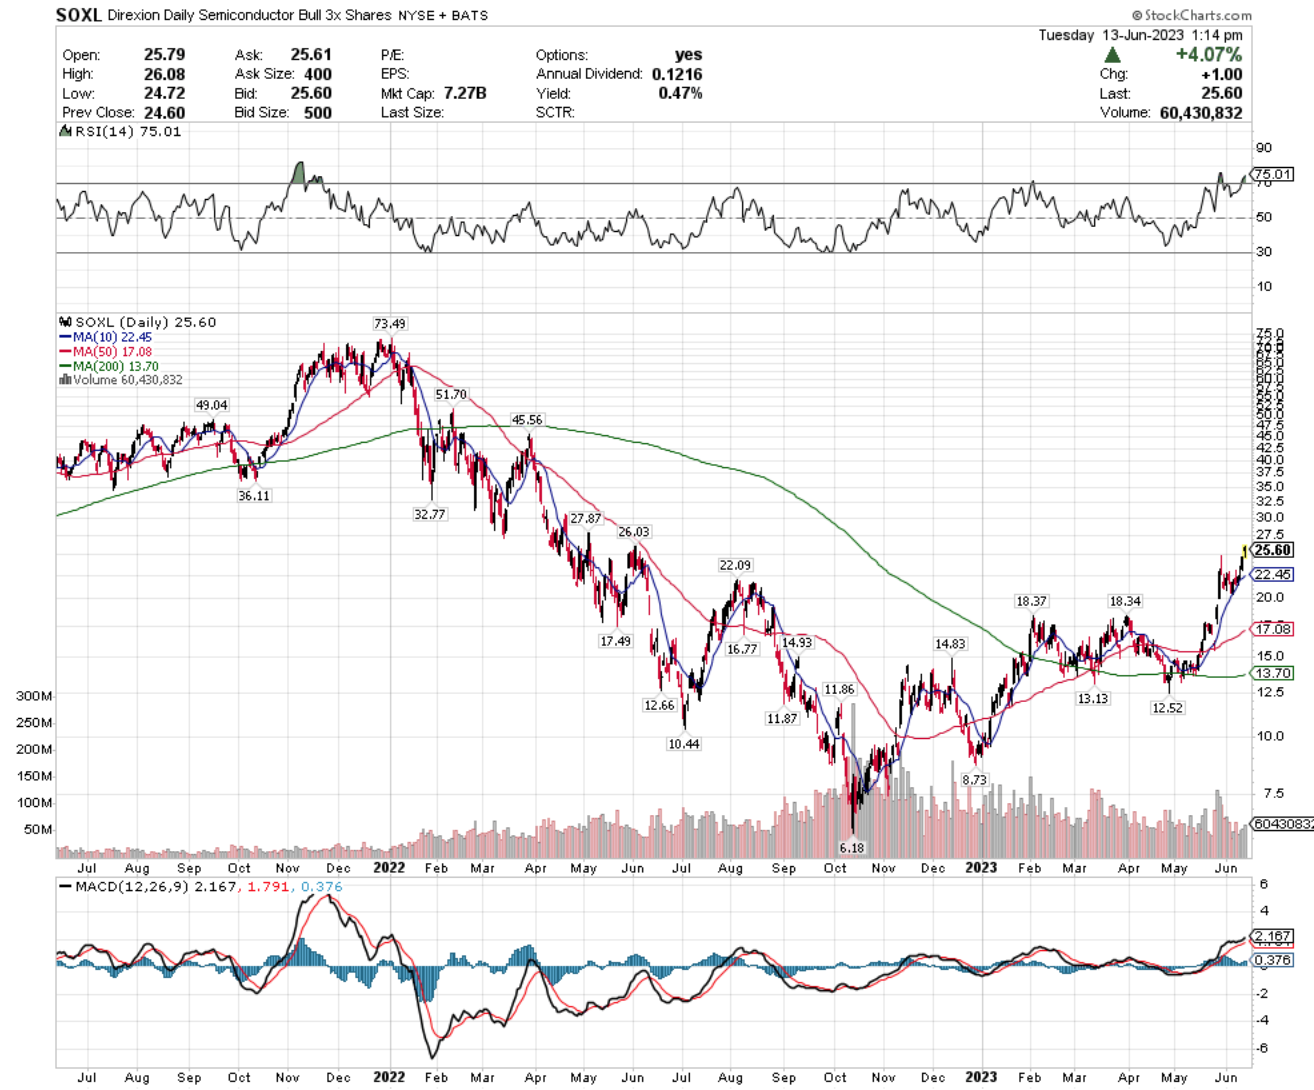The width and height of the screenshot is (1314, 1090).
Task: Click the 2.167 MACD tag on the right axis
Action: pos(1272,937)
